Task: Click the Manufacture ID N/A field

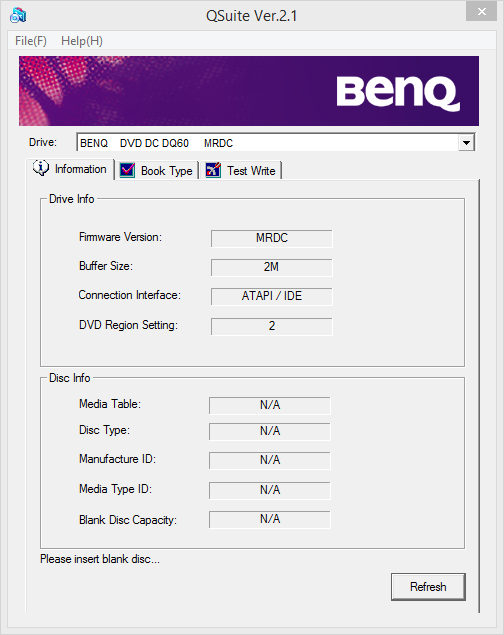Action: (270, 460)
